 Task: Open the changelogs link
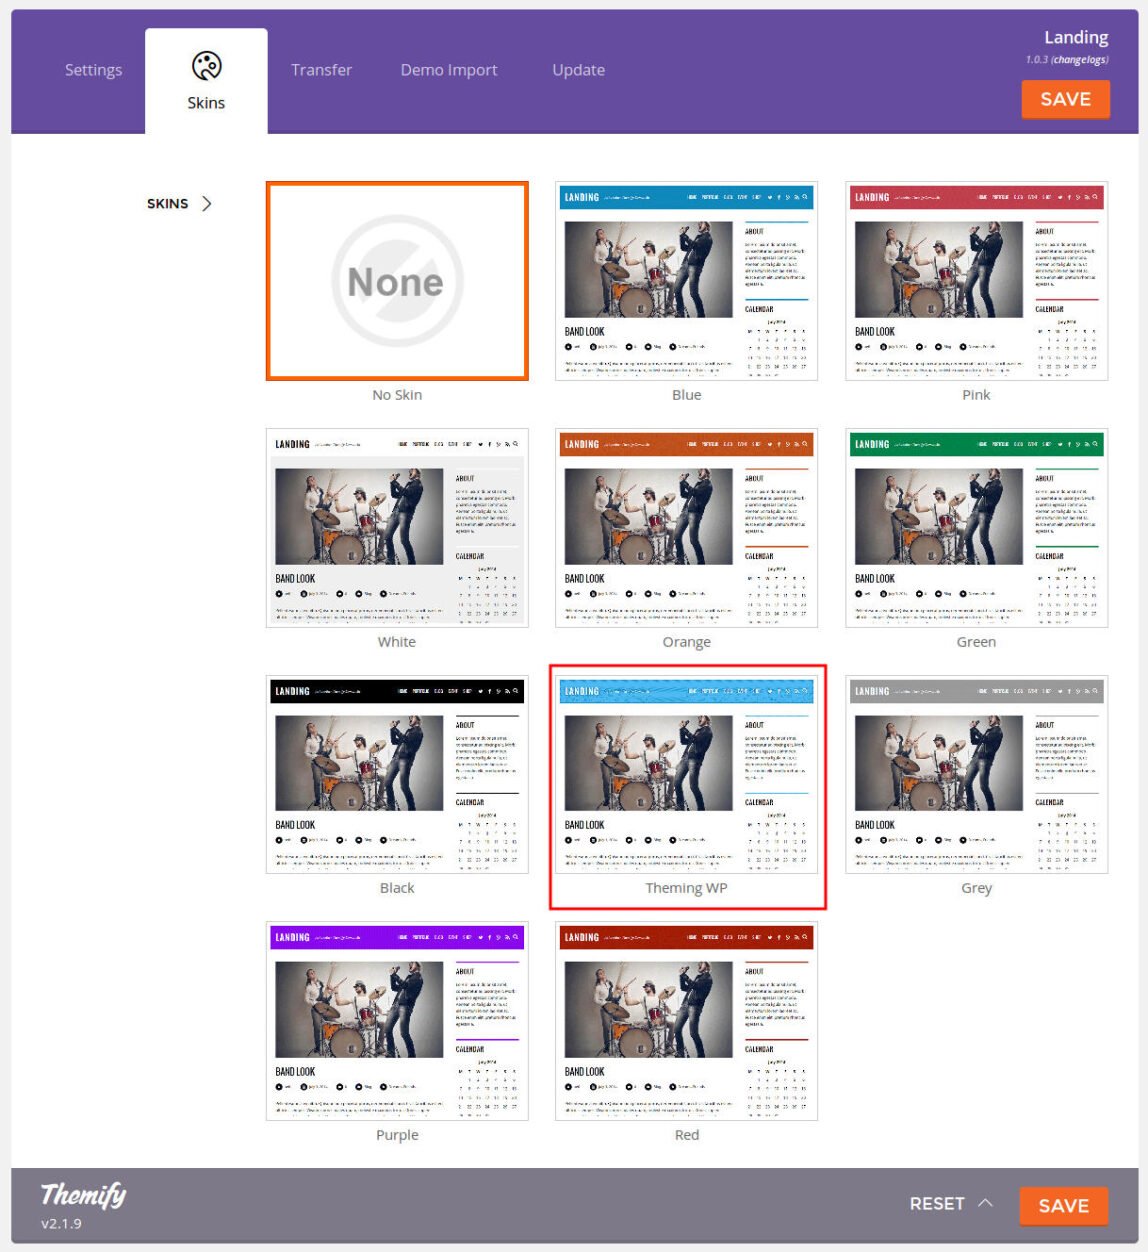1078,60
